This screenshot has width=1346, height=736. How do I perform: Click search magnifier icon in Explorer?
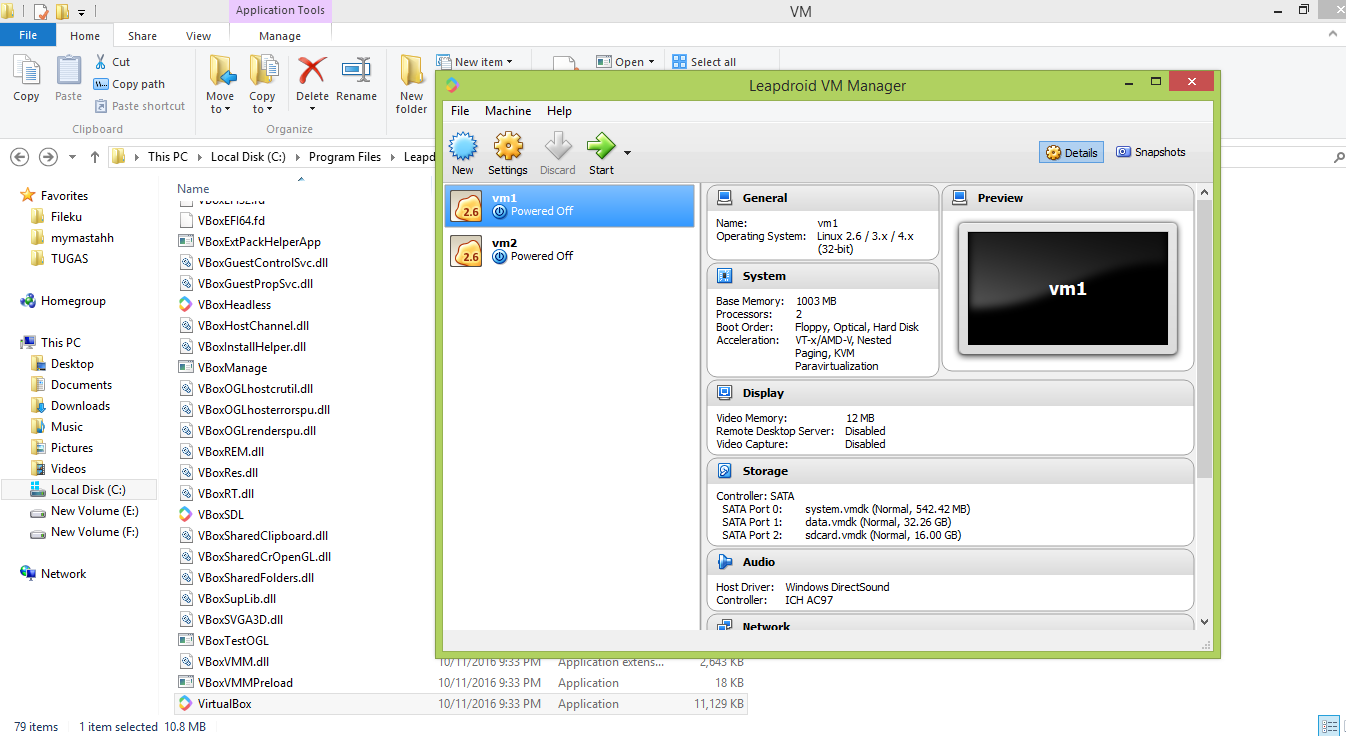(x=1337, y=157)
